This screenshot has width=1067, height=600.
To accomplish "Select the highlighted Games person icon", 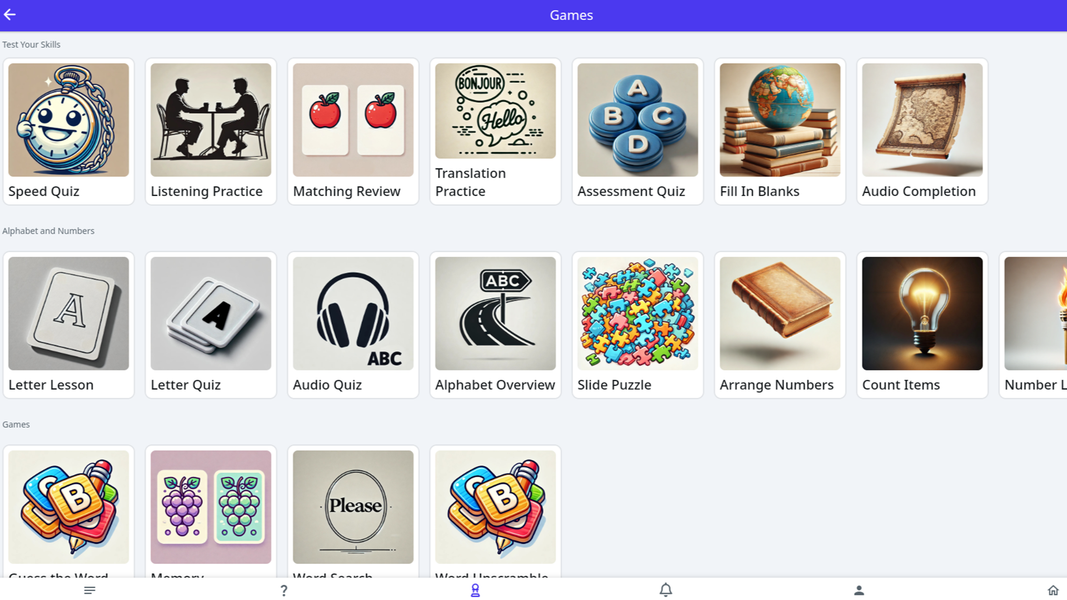I will (x=475, y=590).
